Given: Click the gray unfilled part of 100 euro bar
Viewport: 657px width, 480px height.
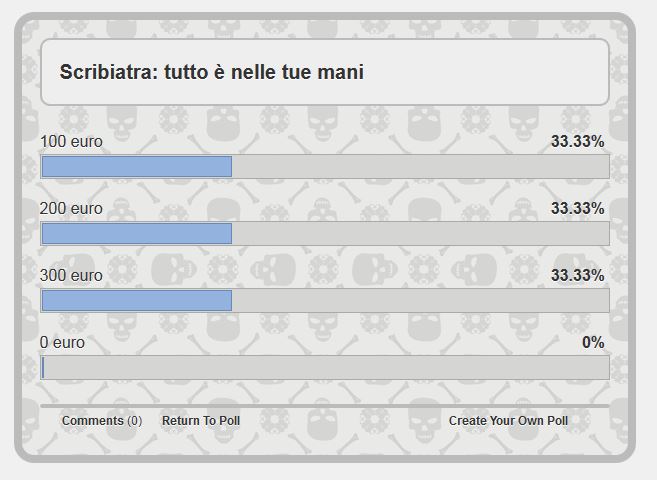Looking at the screenshot, I should coord(420,167).
